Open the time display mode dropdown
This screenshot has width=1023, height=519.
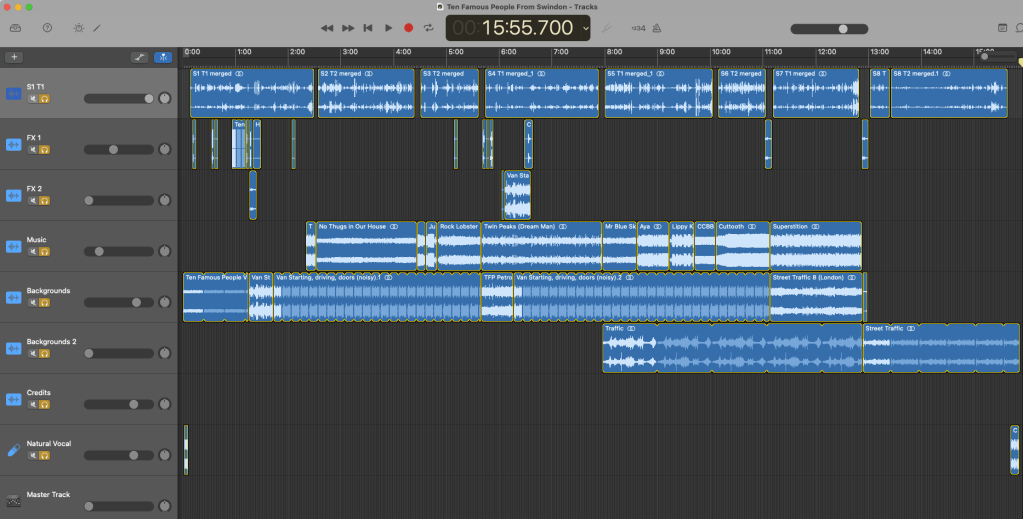(586, 29)
